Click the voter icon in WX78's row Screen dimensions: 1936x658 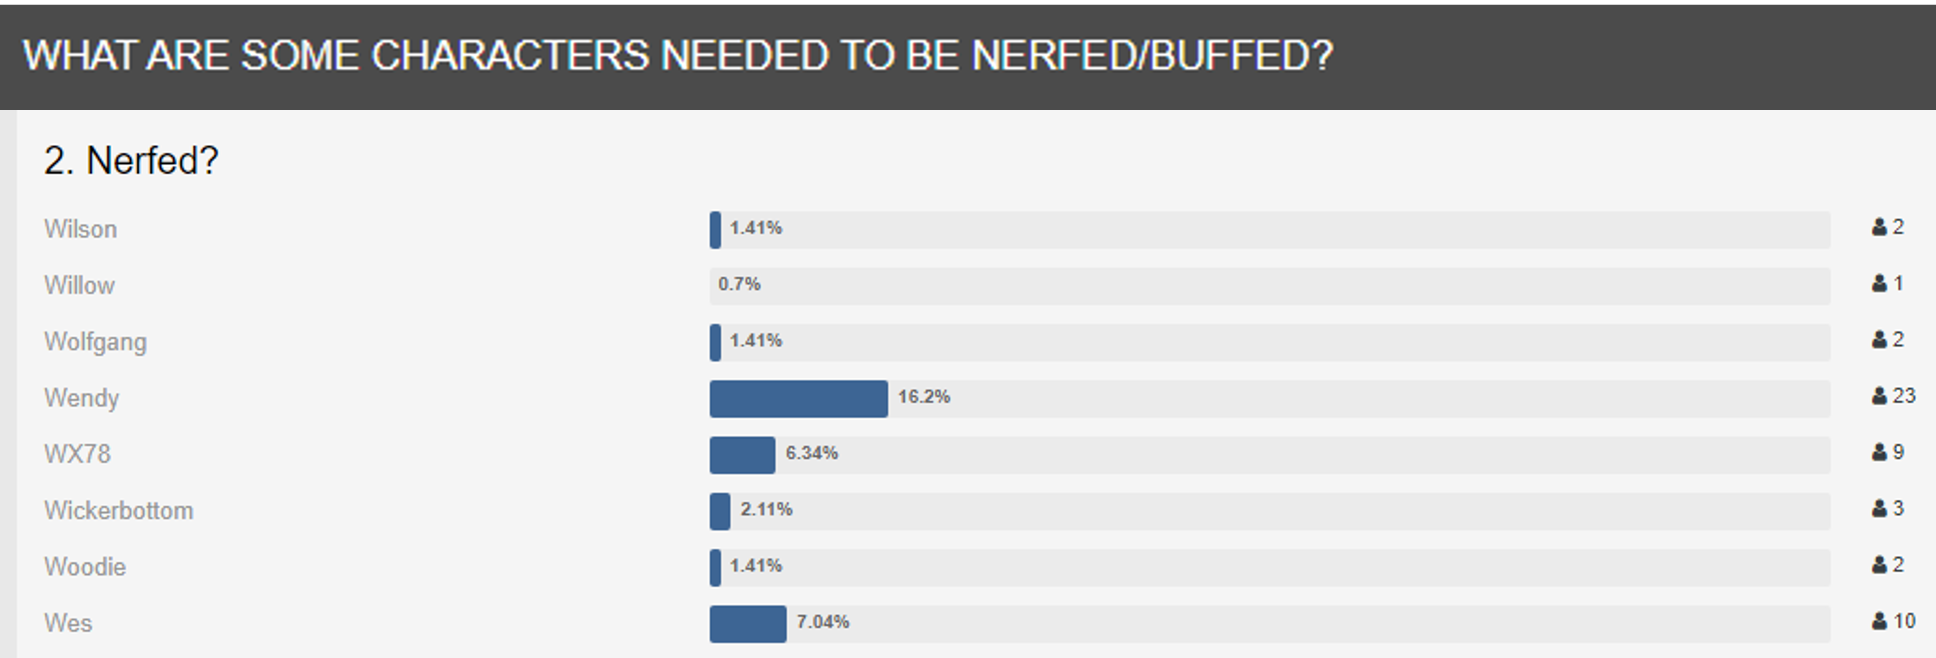pos(1879,453)
